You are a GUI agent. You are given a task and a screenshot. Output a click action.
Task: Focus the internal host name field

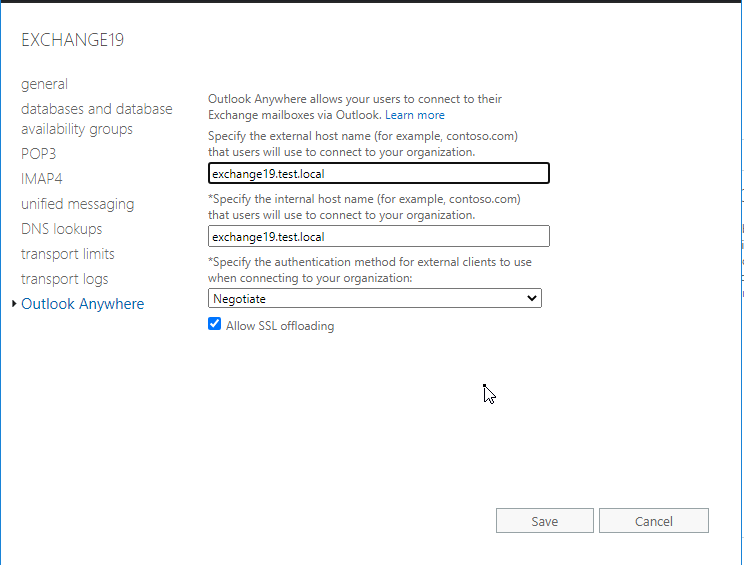[x=379, y=236]
